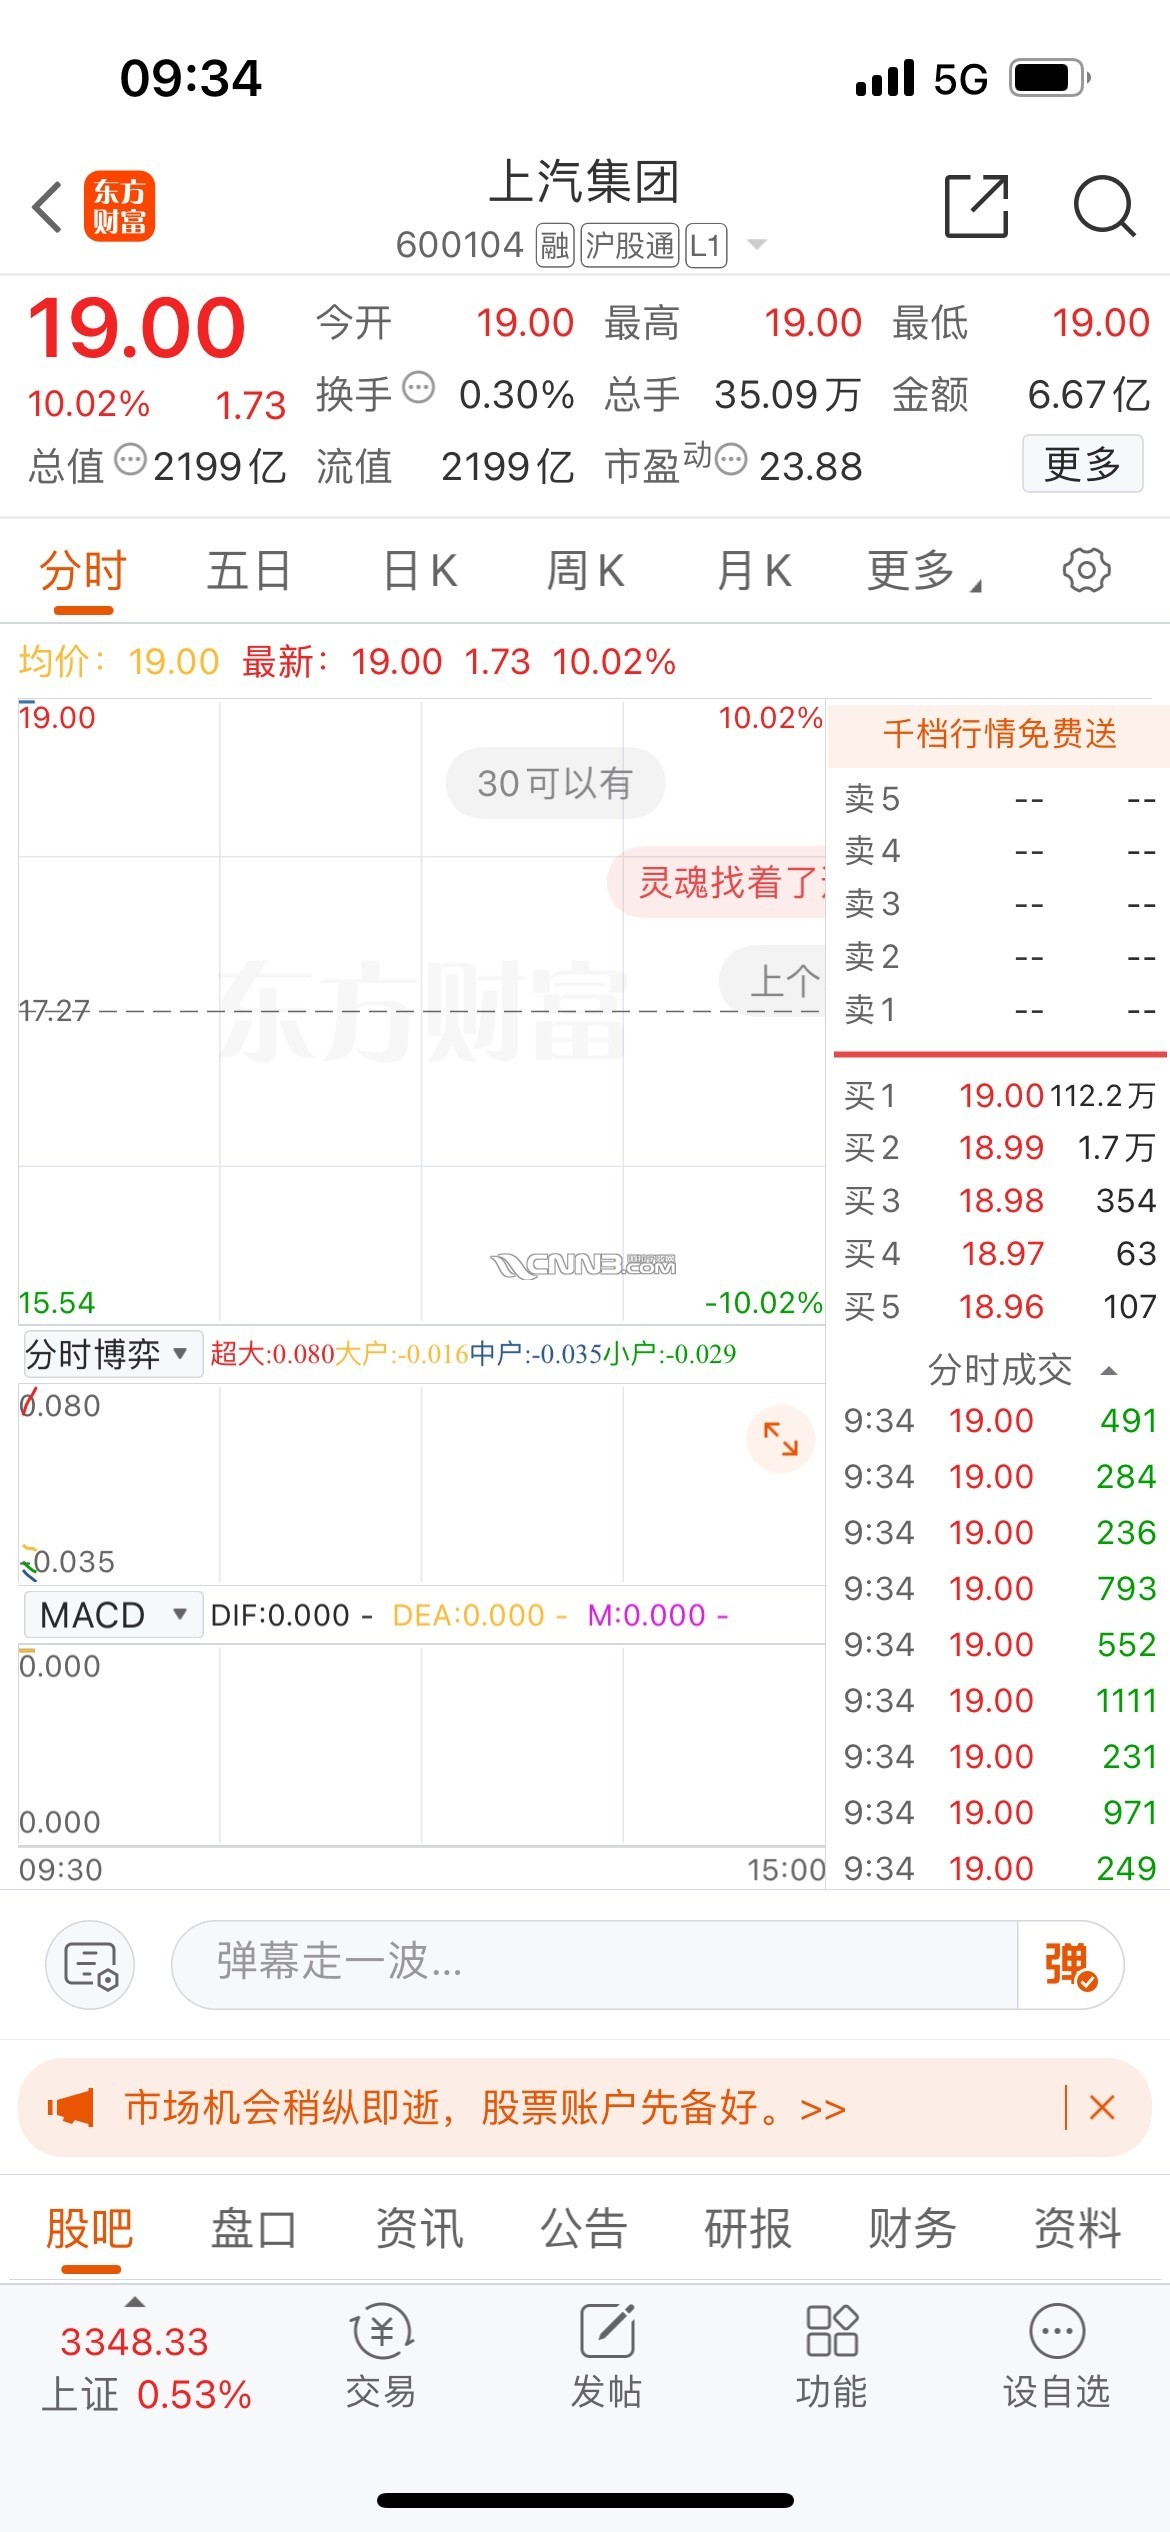Tap the 更多 quote details button
This screenshot has height=2532, width=1170.
click(1082, 464)
